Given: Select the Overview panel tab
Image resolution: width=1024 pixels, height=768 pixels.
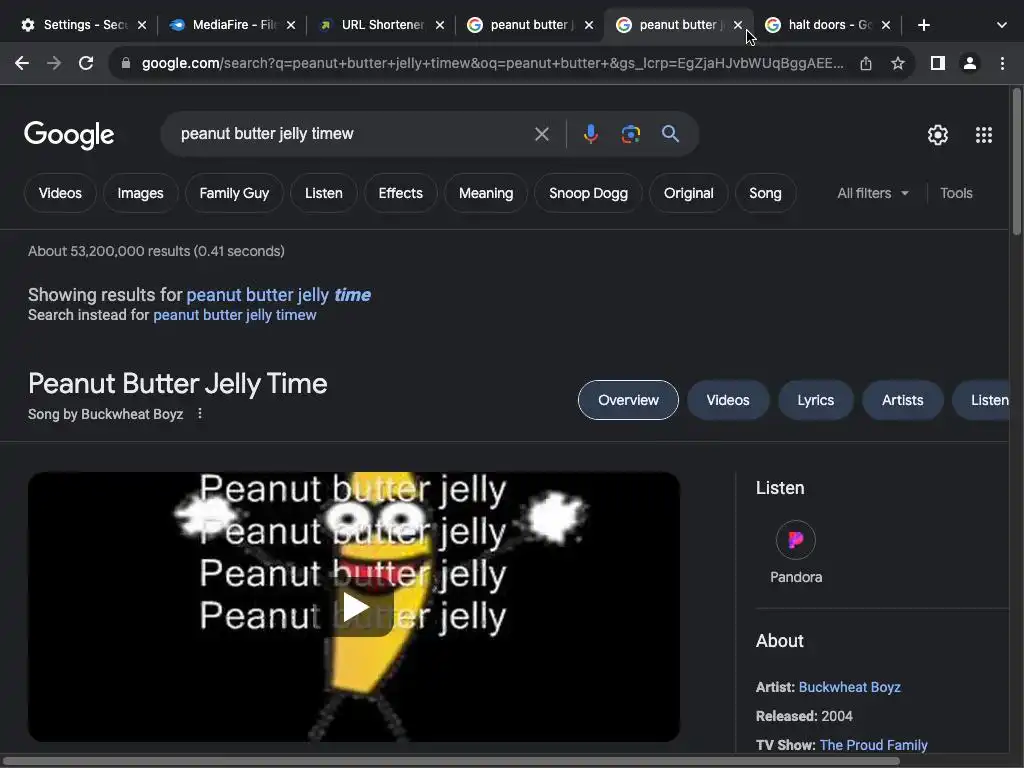Looking at the screenshot, I should pos(628,400).
